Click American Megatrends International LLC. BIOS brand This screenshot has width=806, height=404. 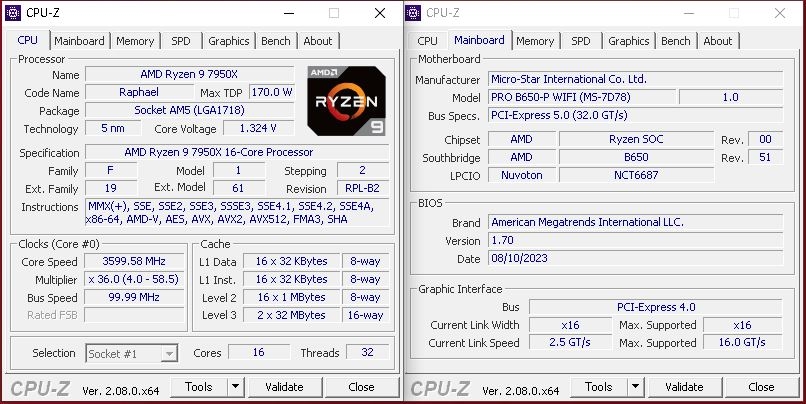point(635,223)
